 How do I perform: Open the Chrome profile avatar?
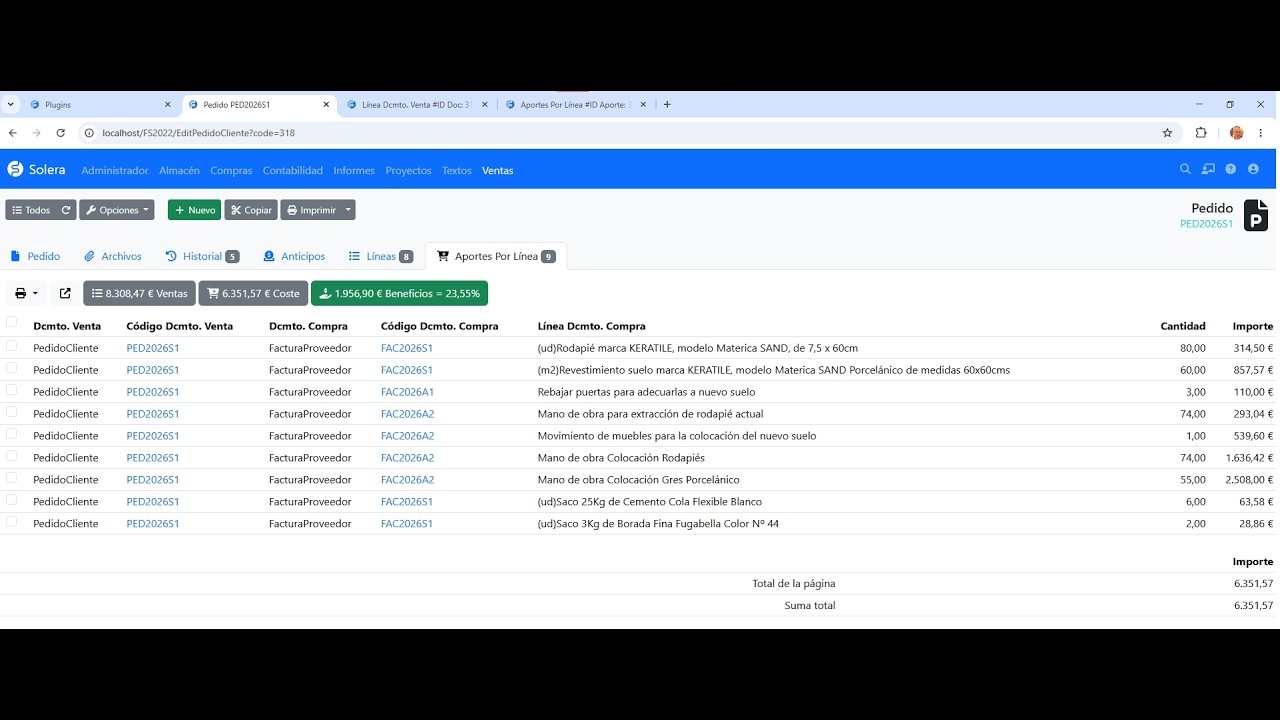point(1237,133)
